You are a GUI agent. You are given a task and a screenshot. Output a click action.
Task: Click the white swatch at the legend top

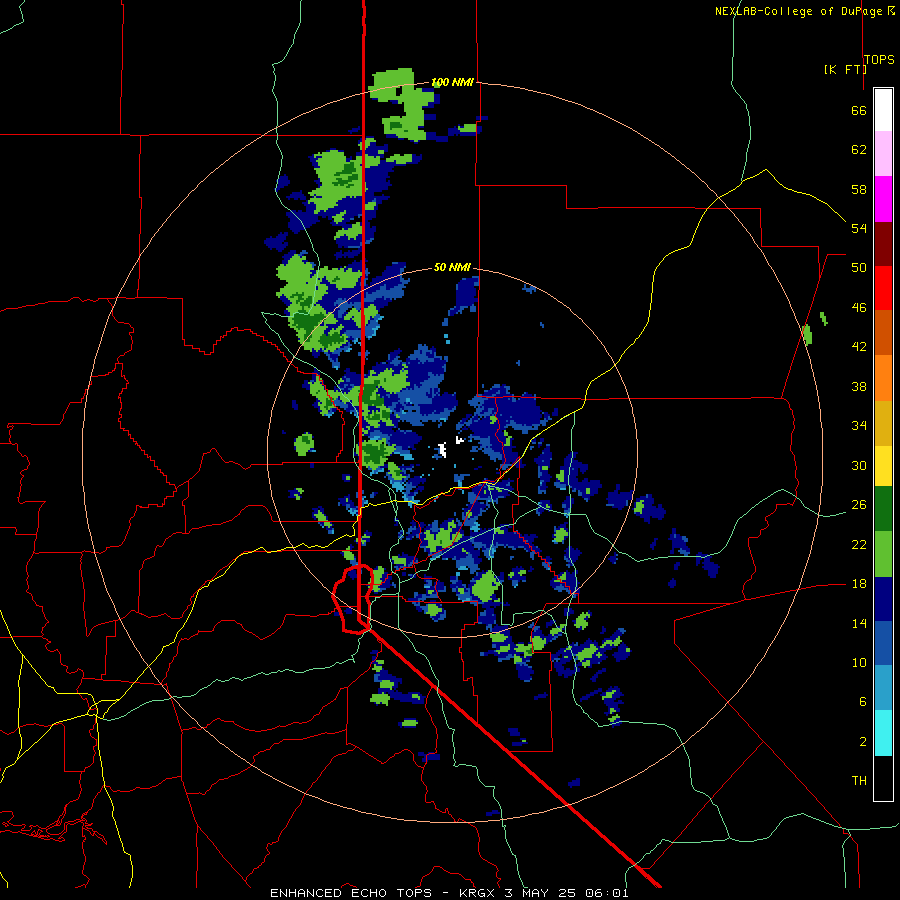click(x=883, y=110)
